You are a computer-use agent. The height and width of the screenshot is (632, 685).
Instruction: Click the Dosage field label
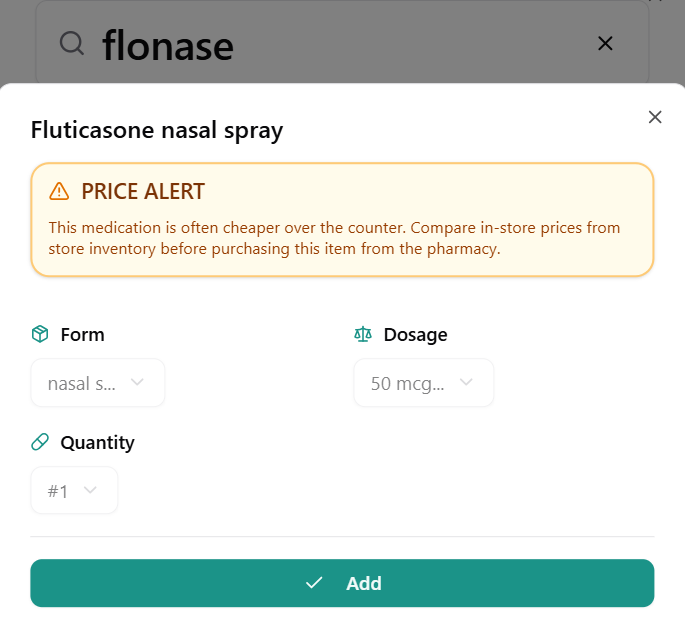point(415,334)
